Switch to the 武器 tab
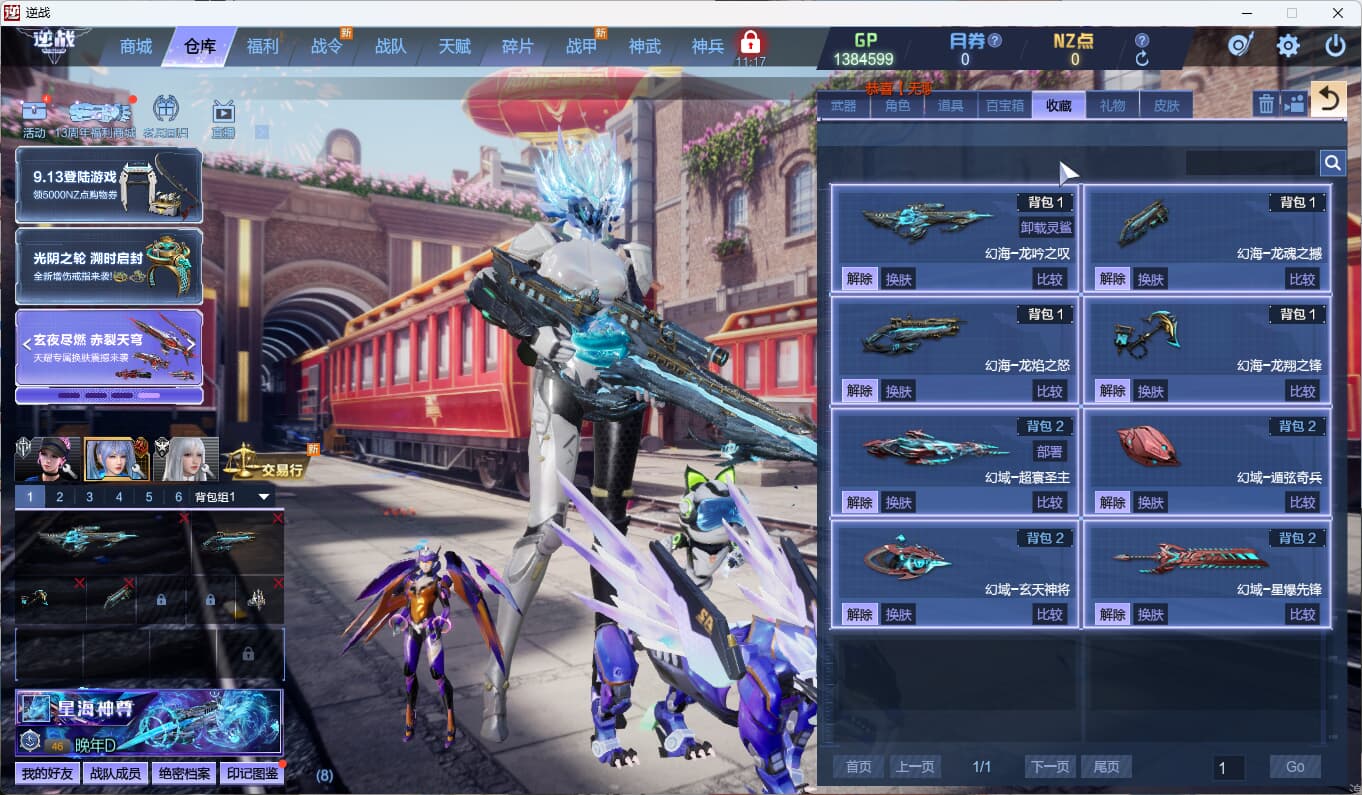1362x795 pixels. 844,105
